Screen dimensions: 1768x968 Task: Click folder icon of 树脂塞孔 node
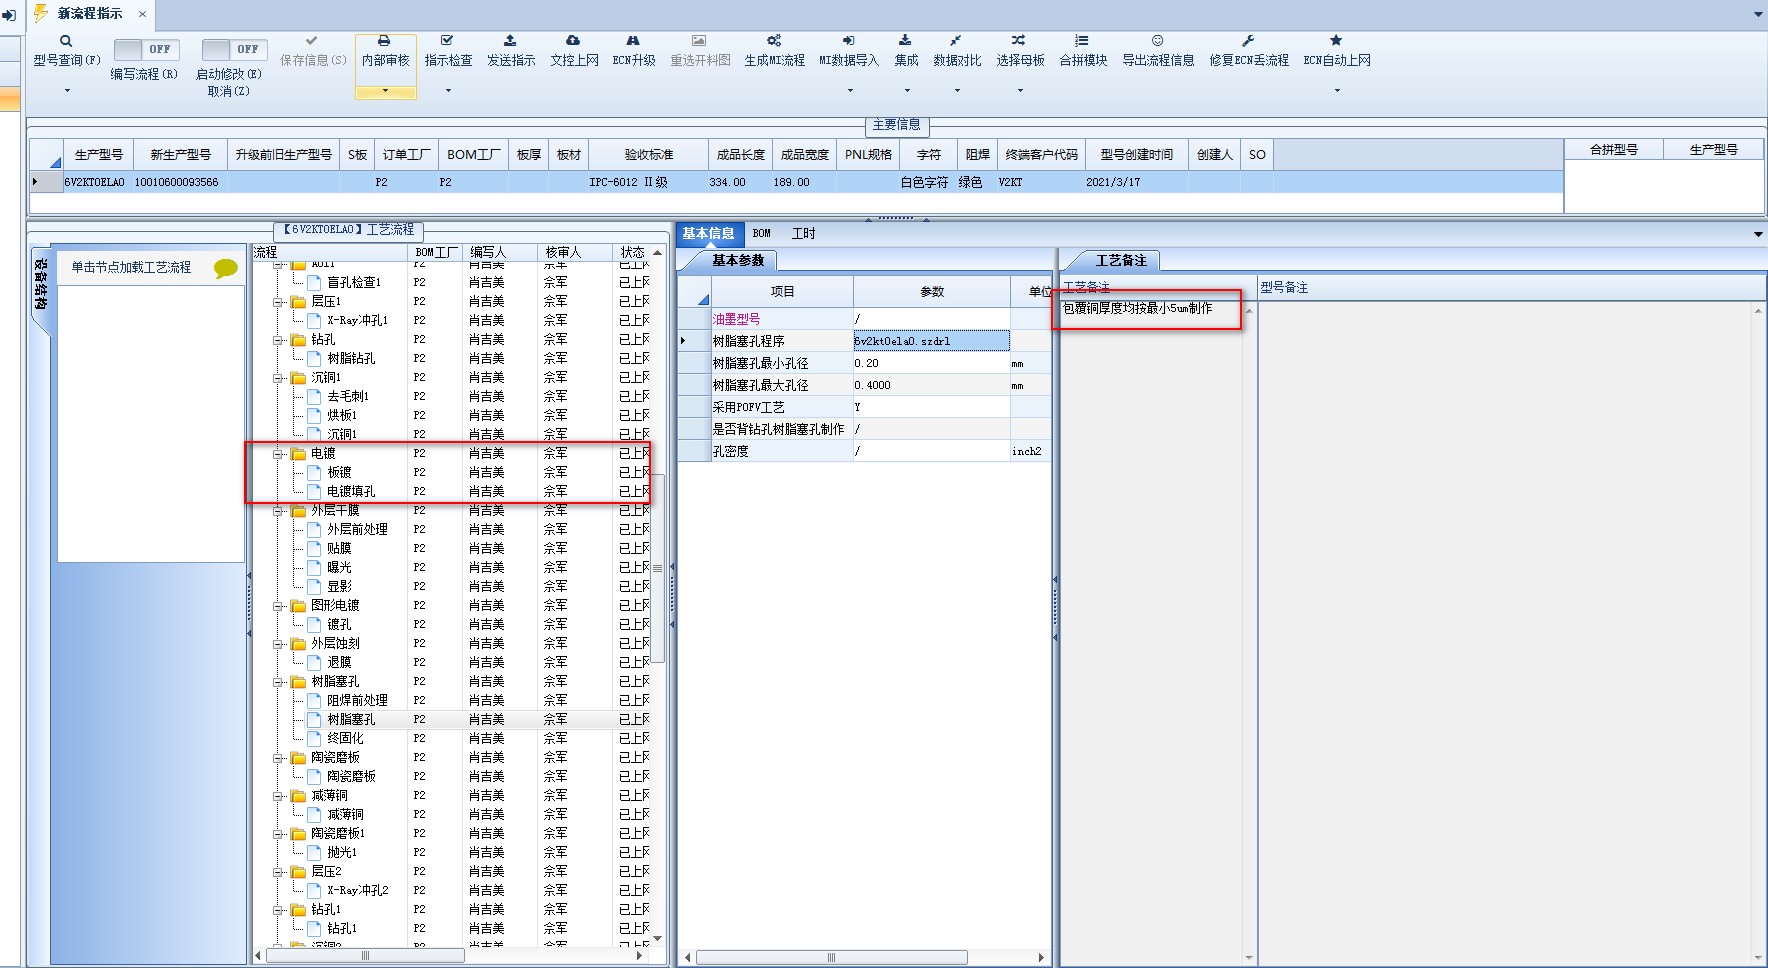[298, 682]
